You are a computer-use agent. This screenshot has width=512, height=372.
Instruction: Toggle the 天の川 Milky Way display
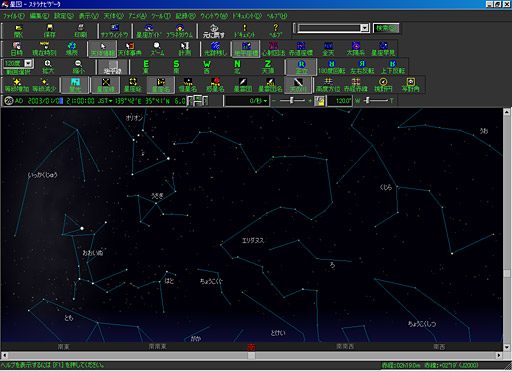[x=298, y=85]
